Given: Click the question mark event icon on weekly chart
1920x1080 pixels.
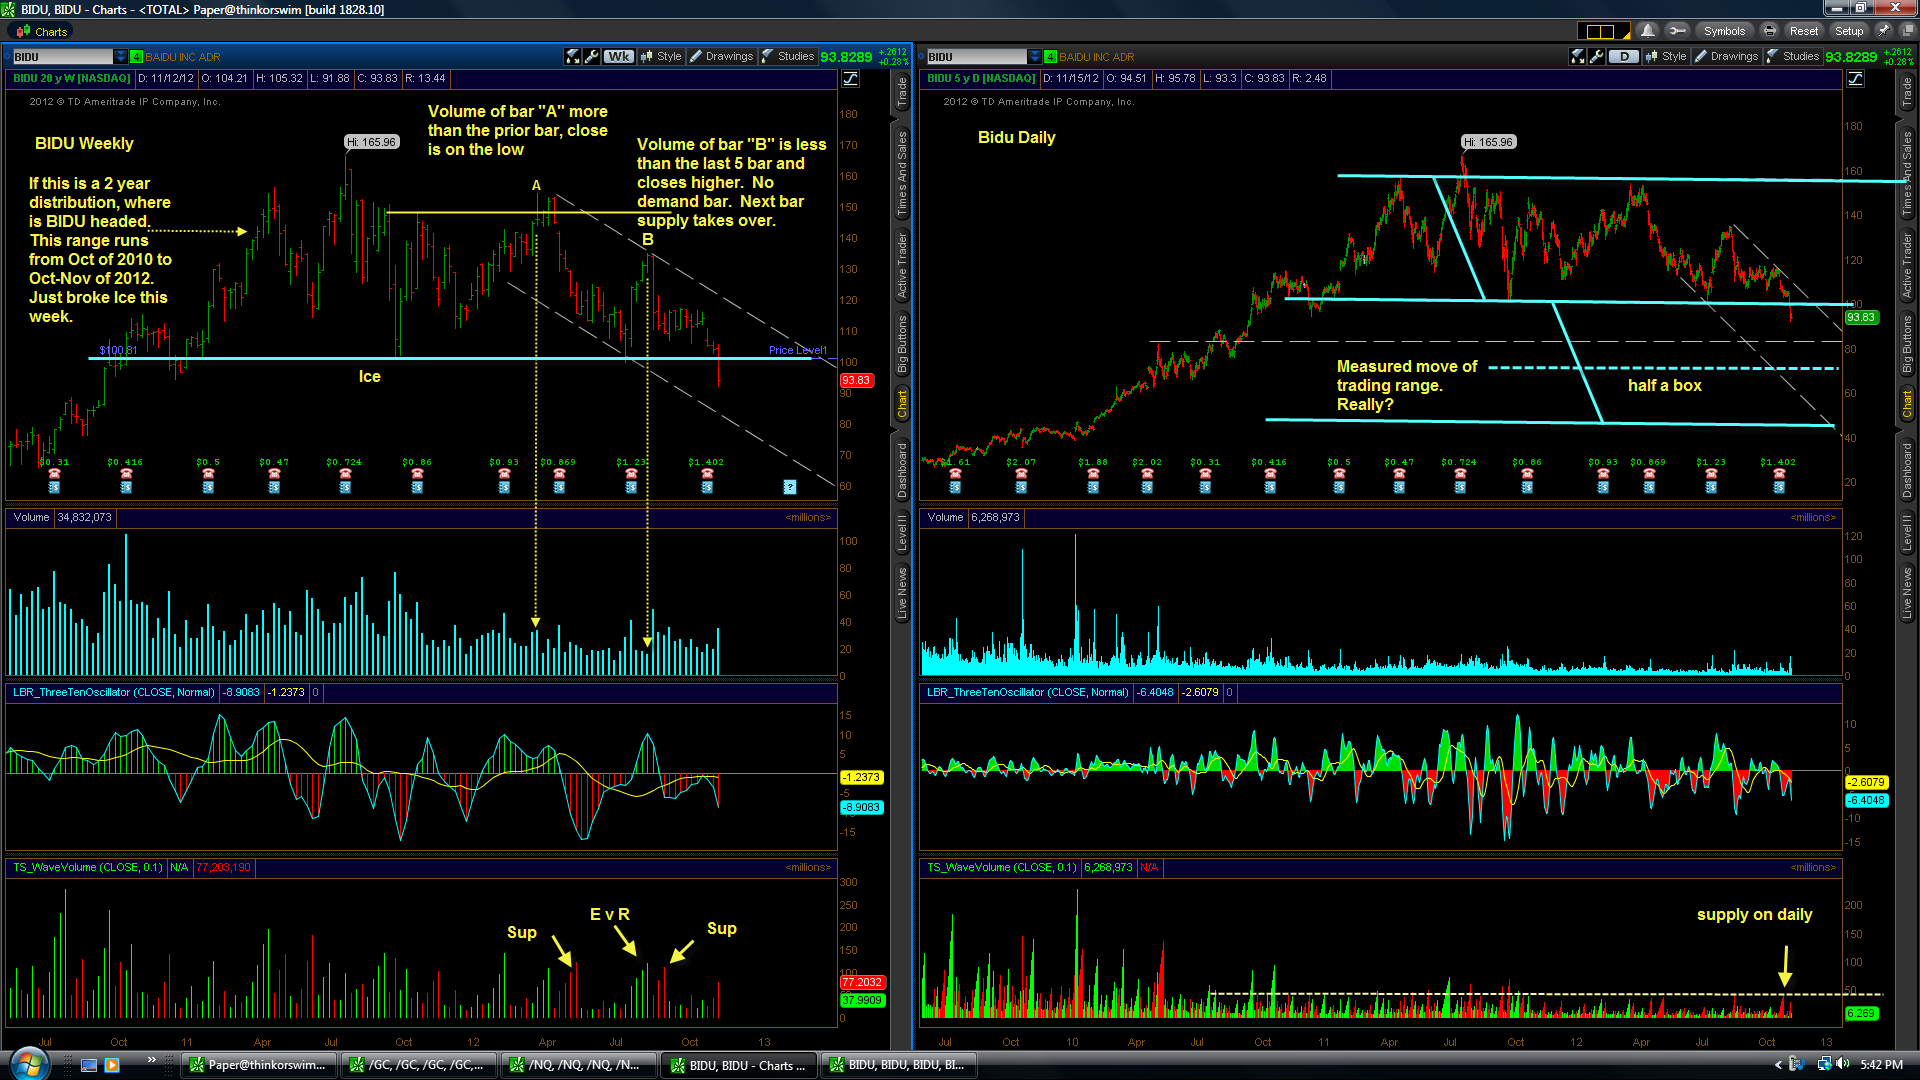Looking at the screenshot, I should 790,487.
